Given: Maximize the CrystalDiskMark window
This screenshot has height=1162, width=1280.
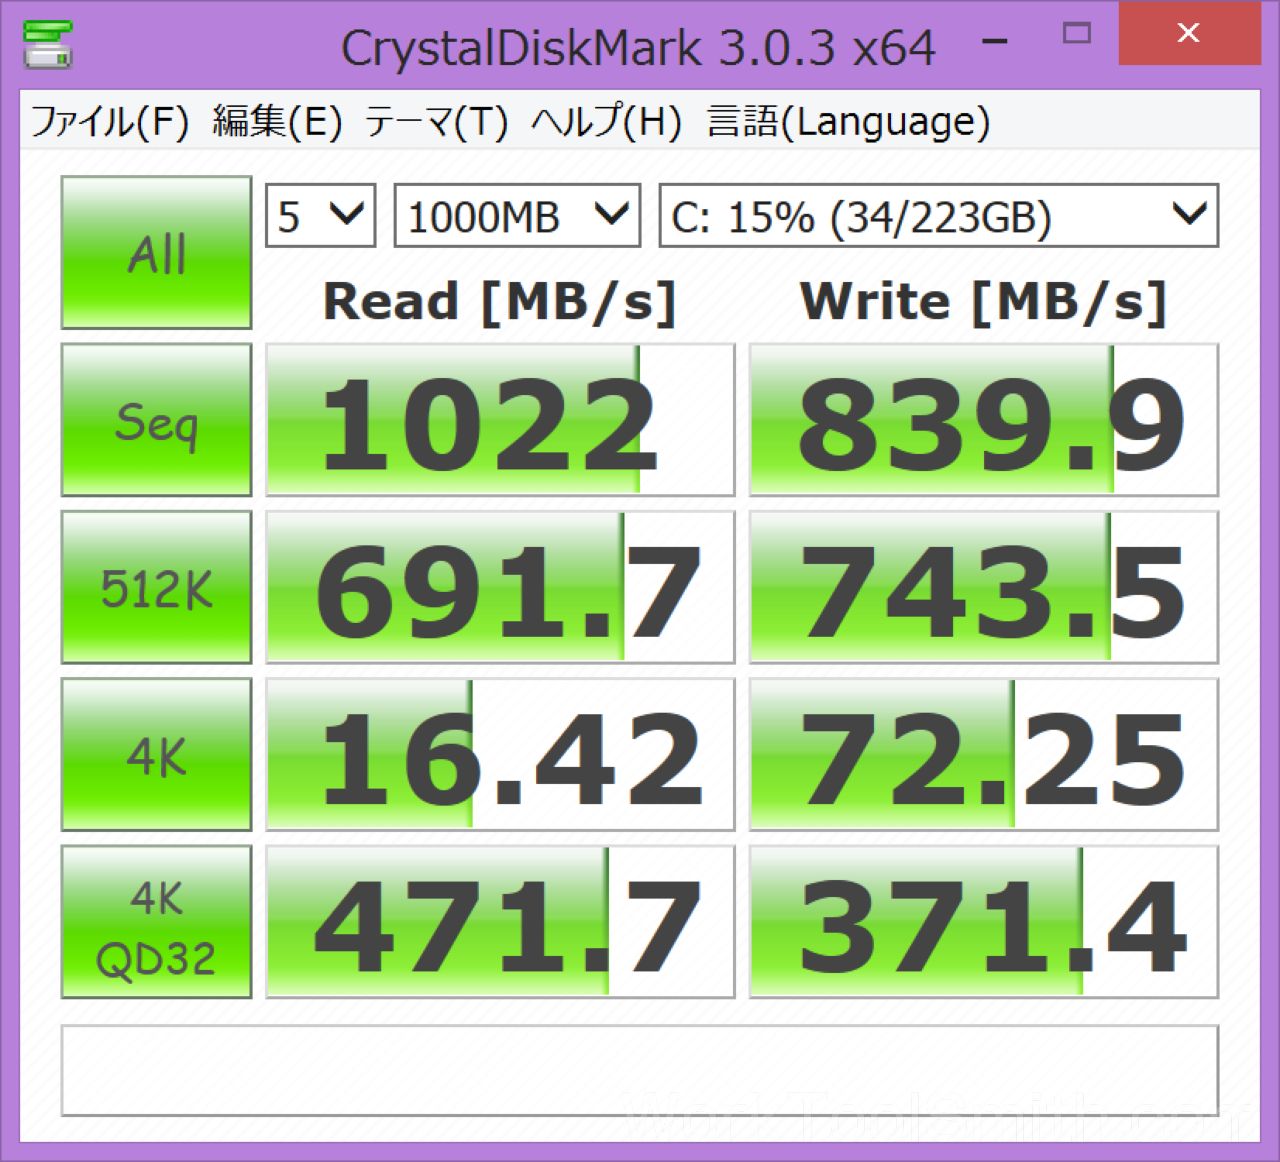Looking at the screenshot, I should (x=1076, y=34).
